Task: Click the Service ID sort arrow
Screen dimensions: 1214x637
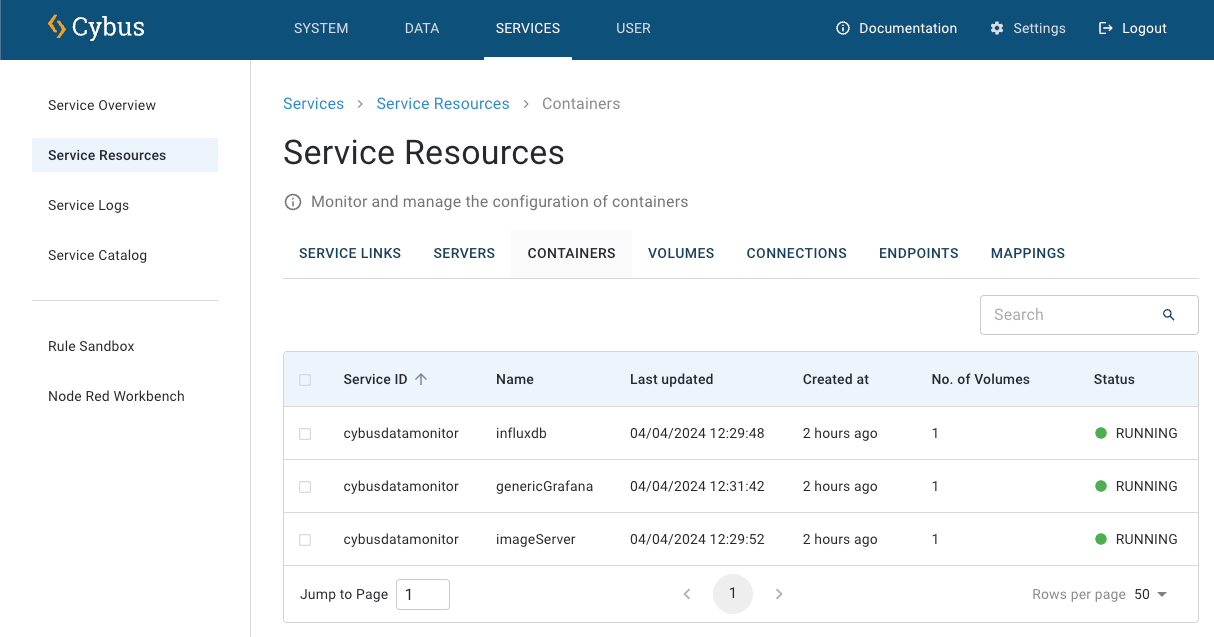Action: (421, 379)
